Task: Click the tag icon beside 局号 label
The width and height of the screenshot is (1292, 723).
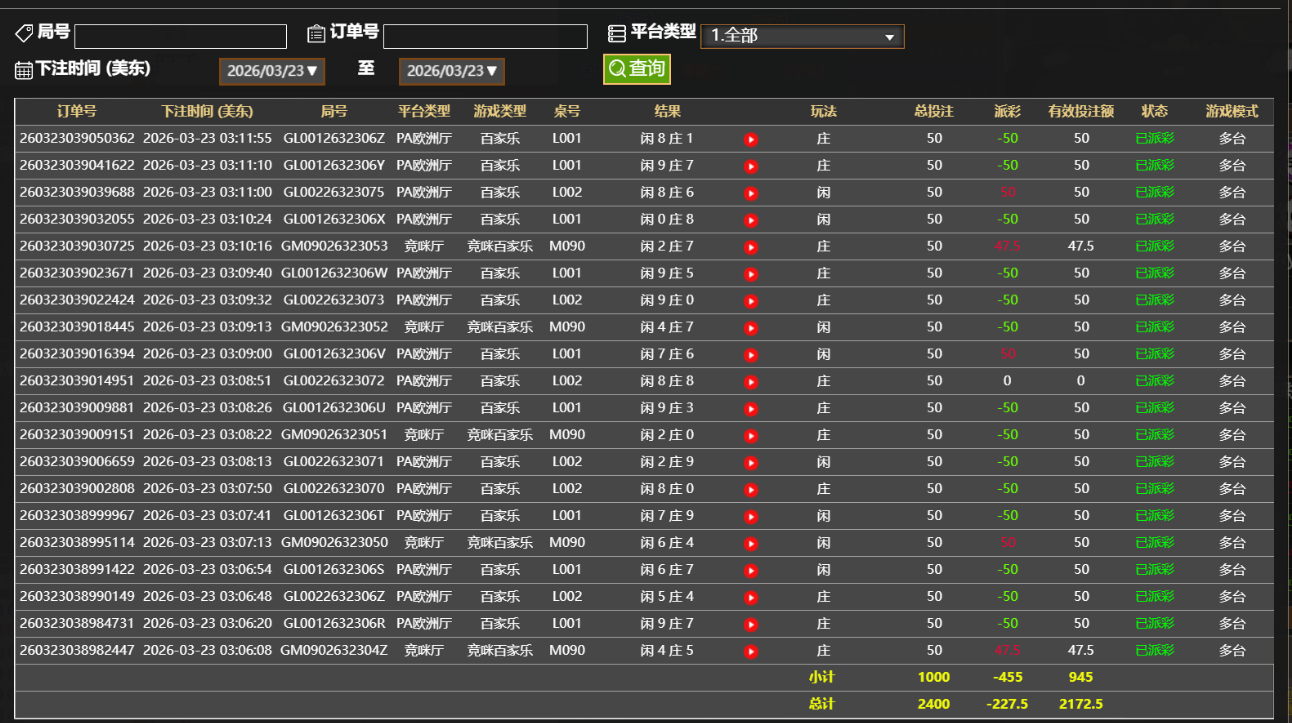Action: 25,33
